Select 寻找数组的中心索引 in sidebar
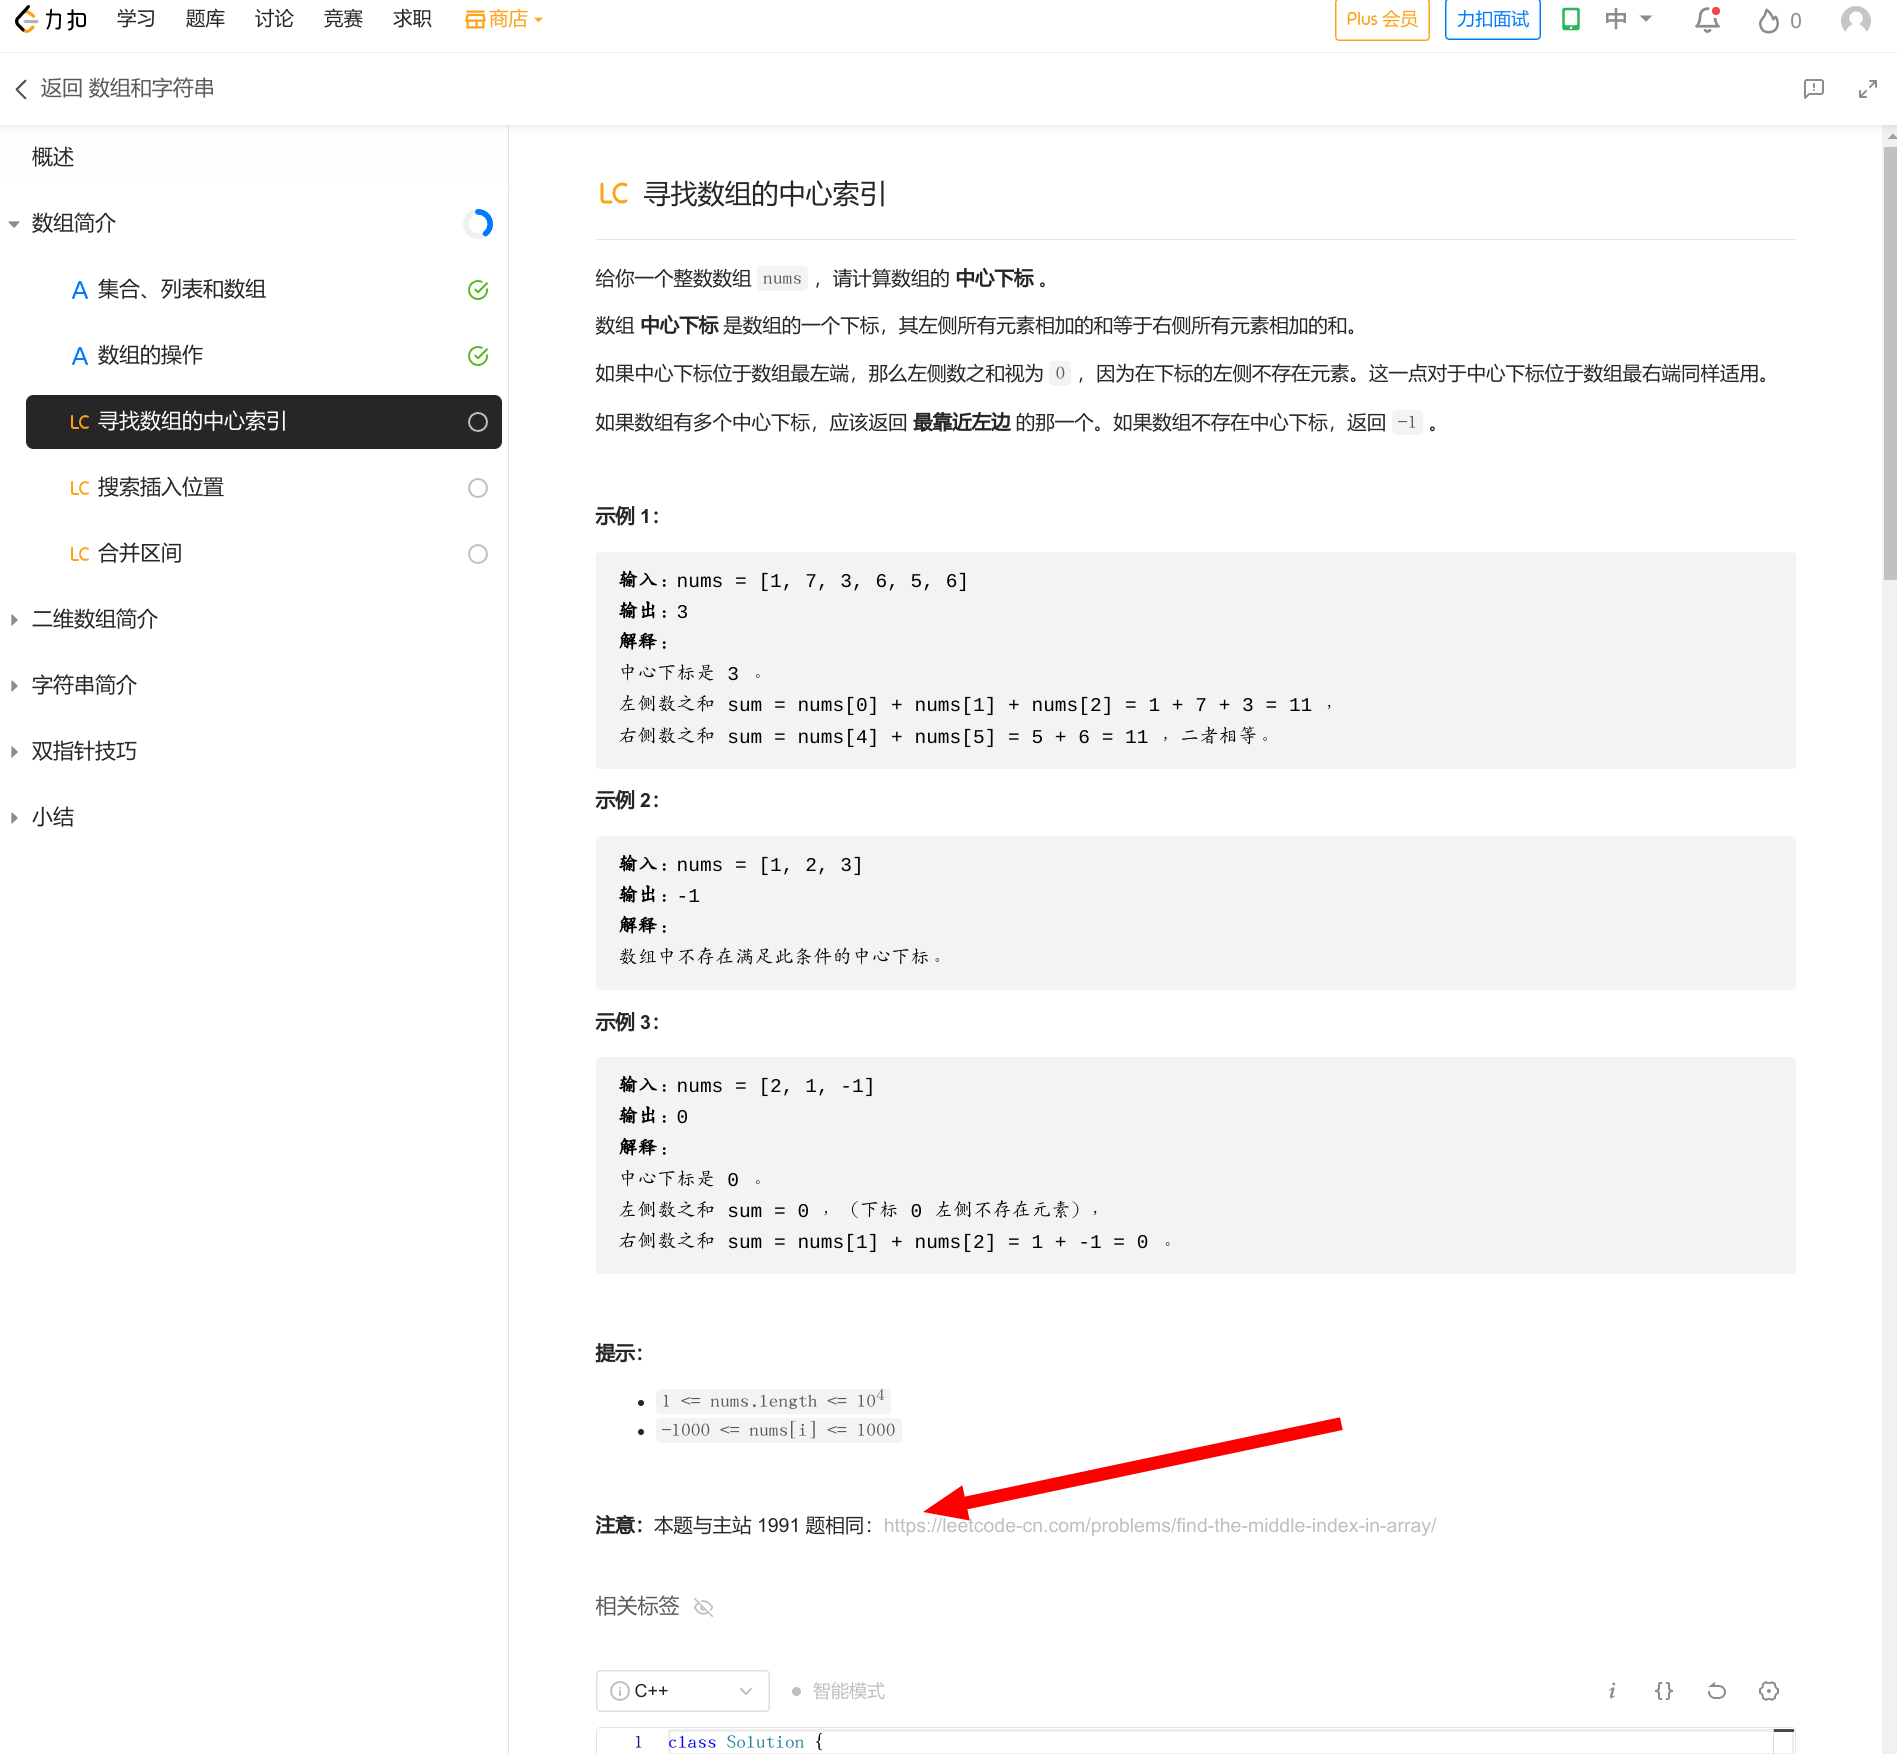Viewport: 1897px width, 1754px height. pyautogui.click(x=264, y=422)
